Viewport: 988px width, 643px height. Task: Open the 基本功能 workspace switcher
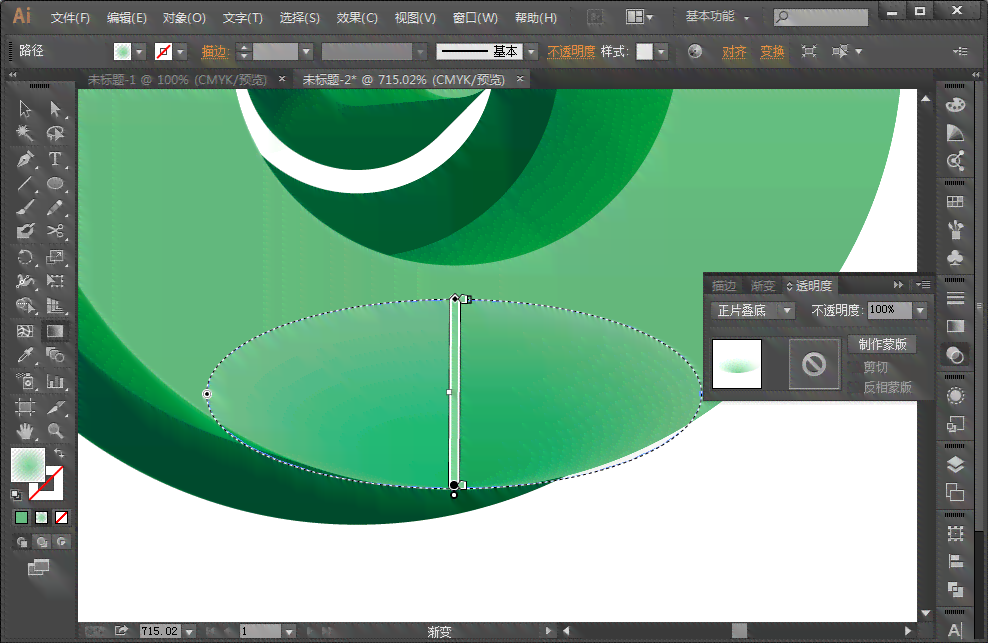(x=717, y=17)
